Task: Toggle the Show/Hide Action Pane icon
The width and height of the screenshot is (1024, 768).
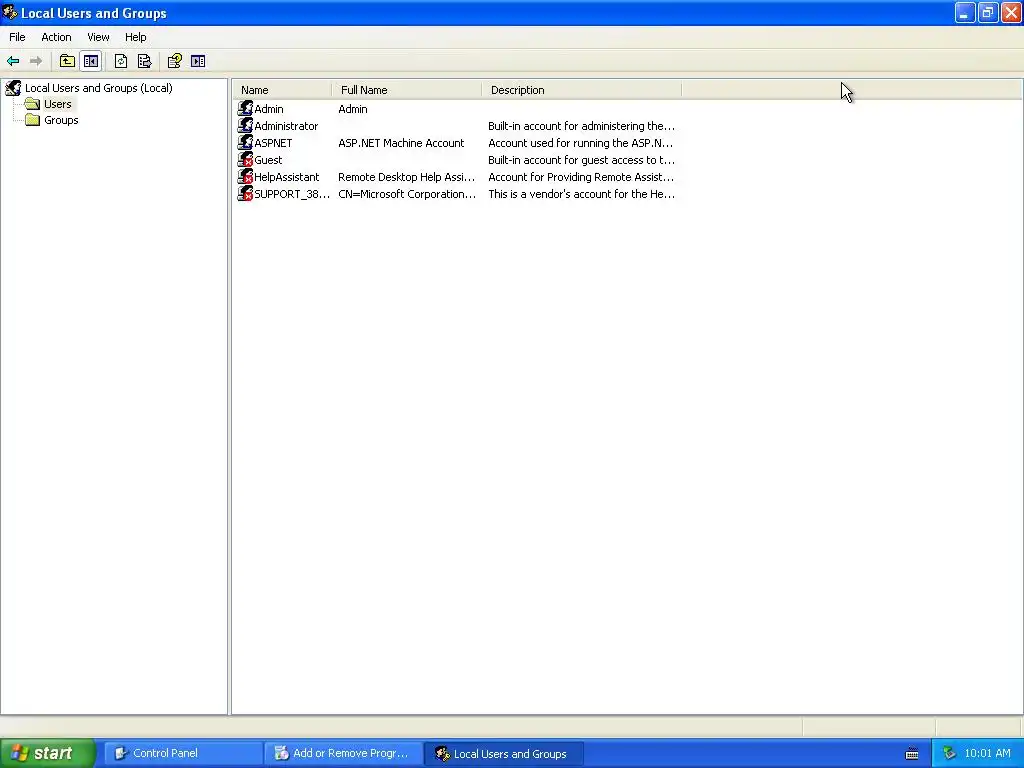Action: [x=198, y=61]
